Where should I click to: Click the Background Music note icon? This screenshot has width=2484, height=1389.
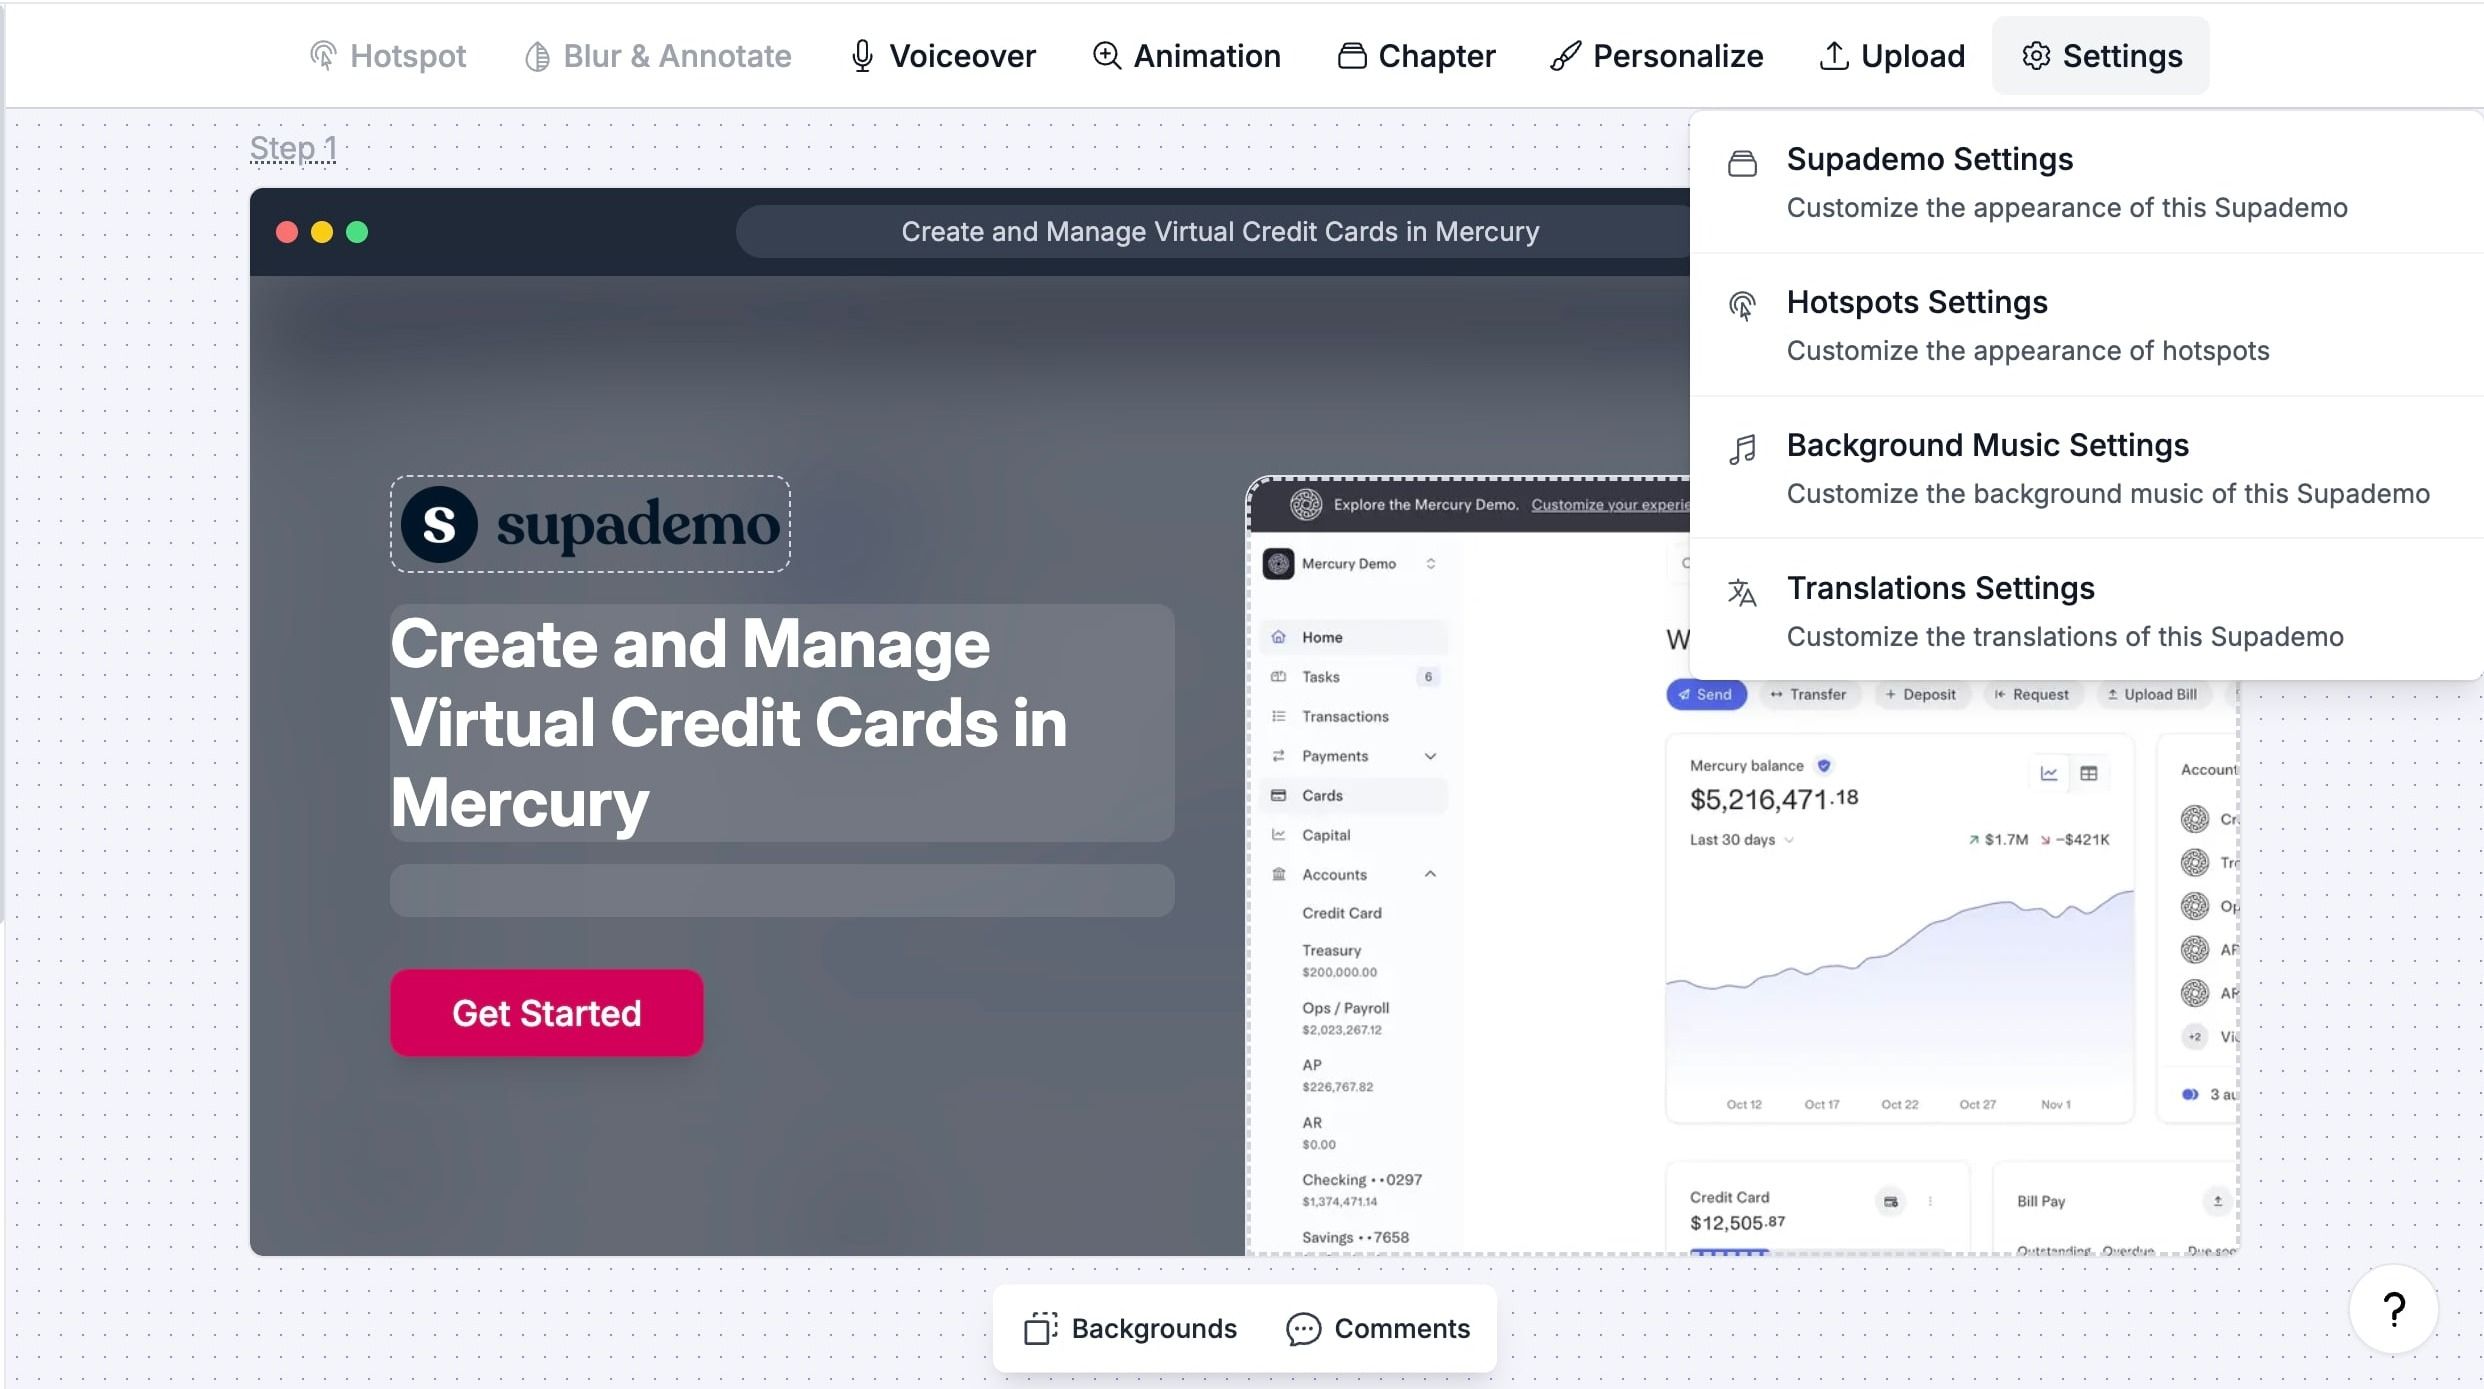pyautogui.click(x=1742, y=449)
